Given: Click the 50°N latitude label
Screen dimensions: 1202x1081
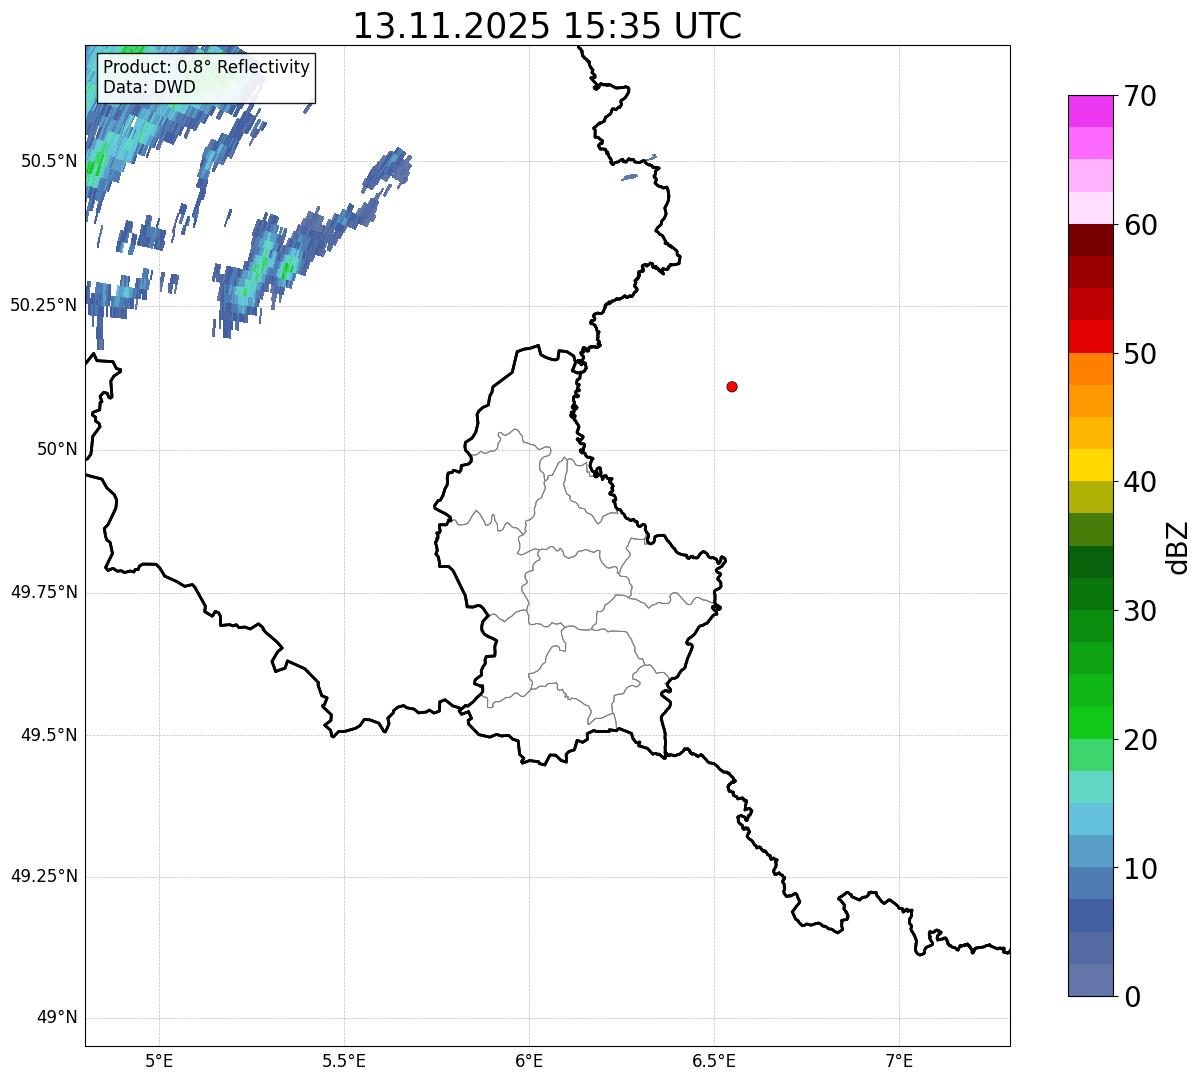Looking at the screenshot, I should pos(57,449).
